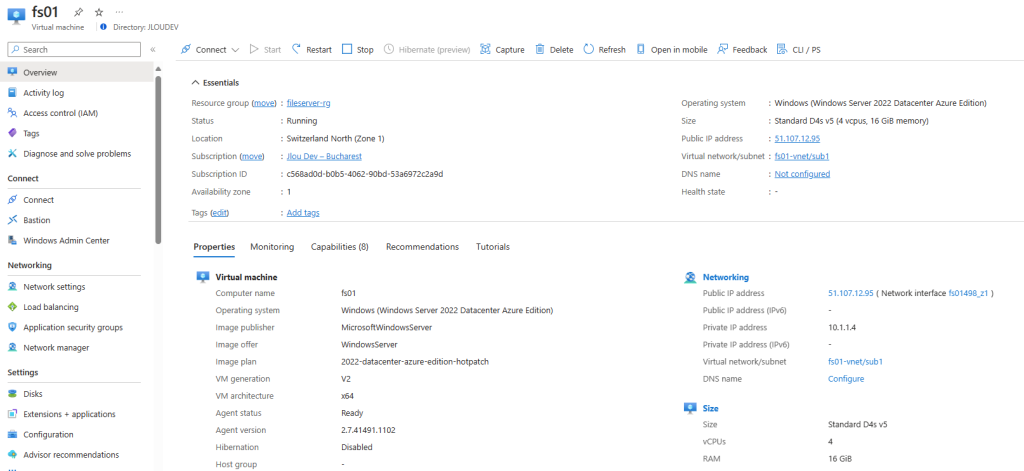Click the Application security groups icon
The width and height of the screenshot is (1024, 471).
click(12, 327)
